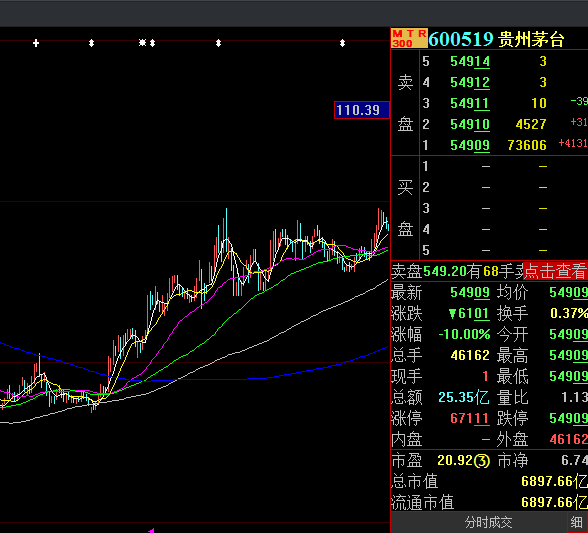Click the 总手 value 46162
588x533 pixels.
coord(470,355)
